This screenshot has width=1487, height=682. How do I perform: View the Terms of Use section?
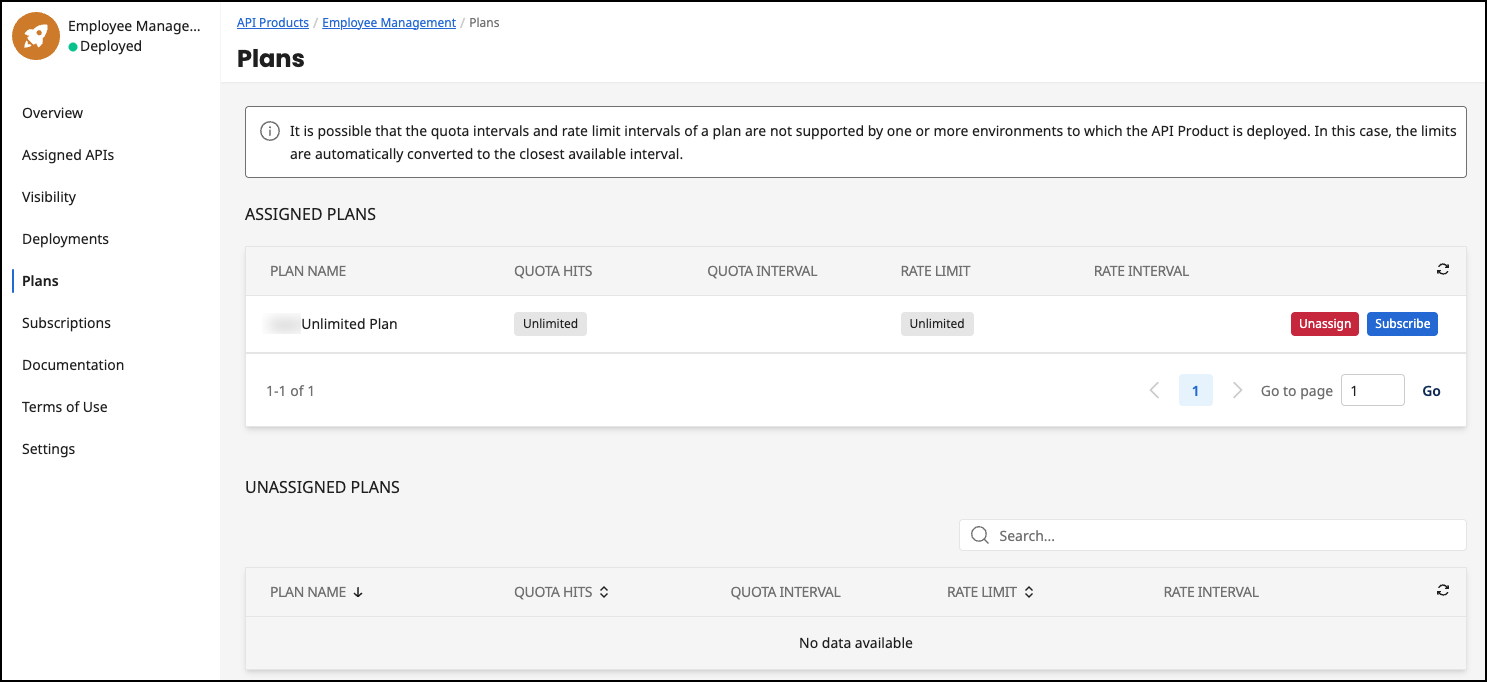pos(64,406)
